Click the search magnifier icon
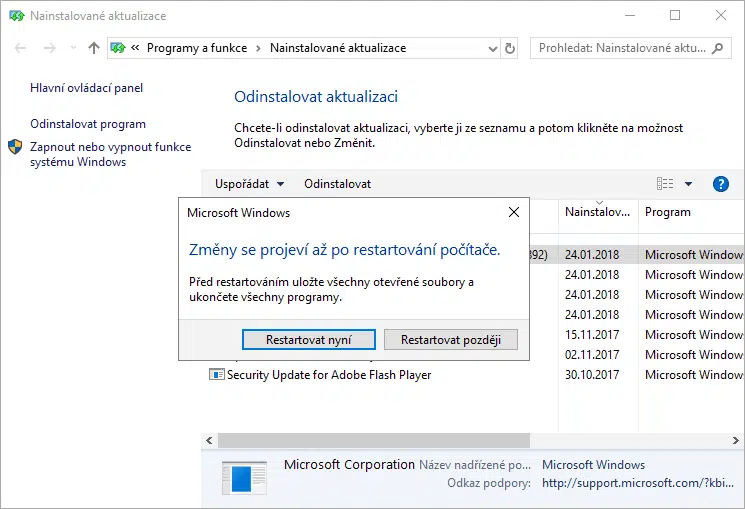This screenshot has width=745, height=509. click(x=718, y=48)
